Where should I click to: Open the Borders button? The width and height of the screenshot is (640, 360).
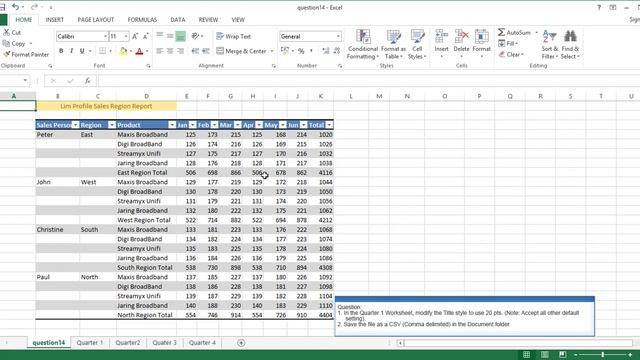click(102, 51)
